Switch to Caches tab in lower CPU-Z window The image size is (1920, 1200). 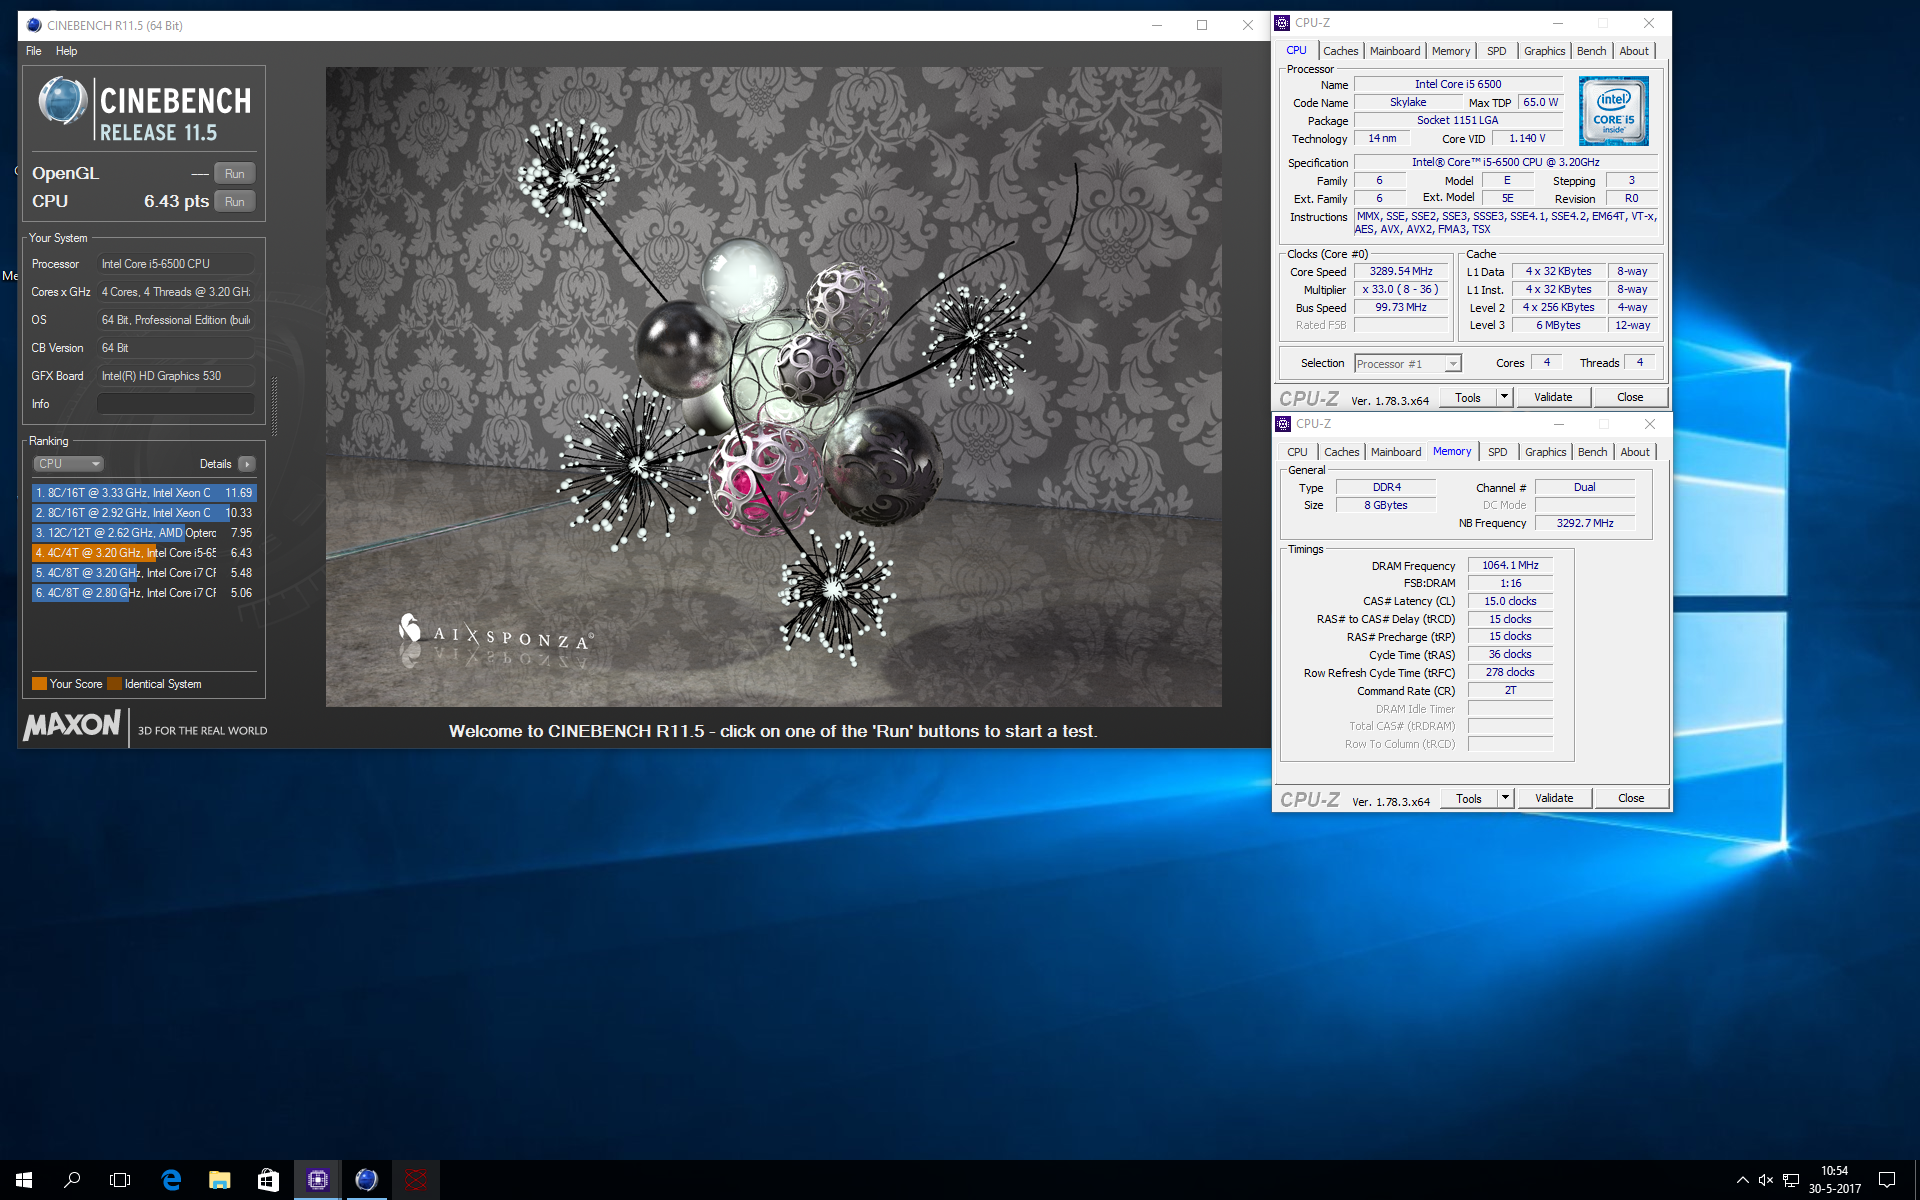(x=1341, y=452)
